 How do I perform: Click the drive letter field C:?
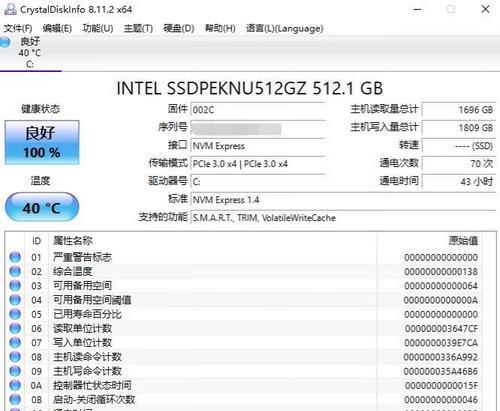(258, 182)
